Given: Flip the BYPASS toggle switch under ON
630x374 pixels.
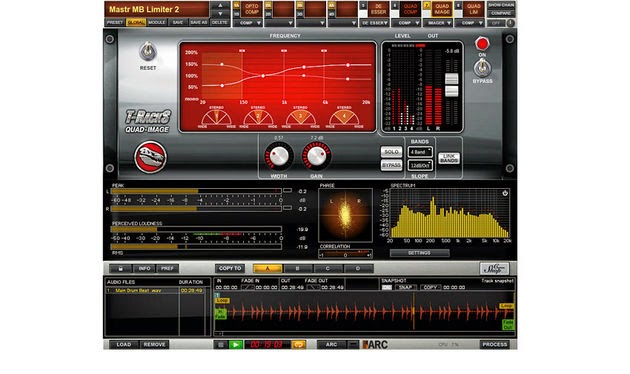Looking at the screenshot, I should point(482,68).
